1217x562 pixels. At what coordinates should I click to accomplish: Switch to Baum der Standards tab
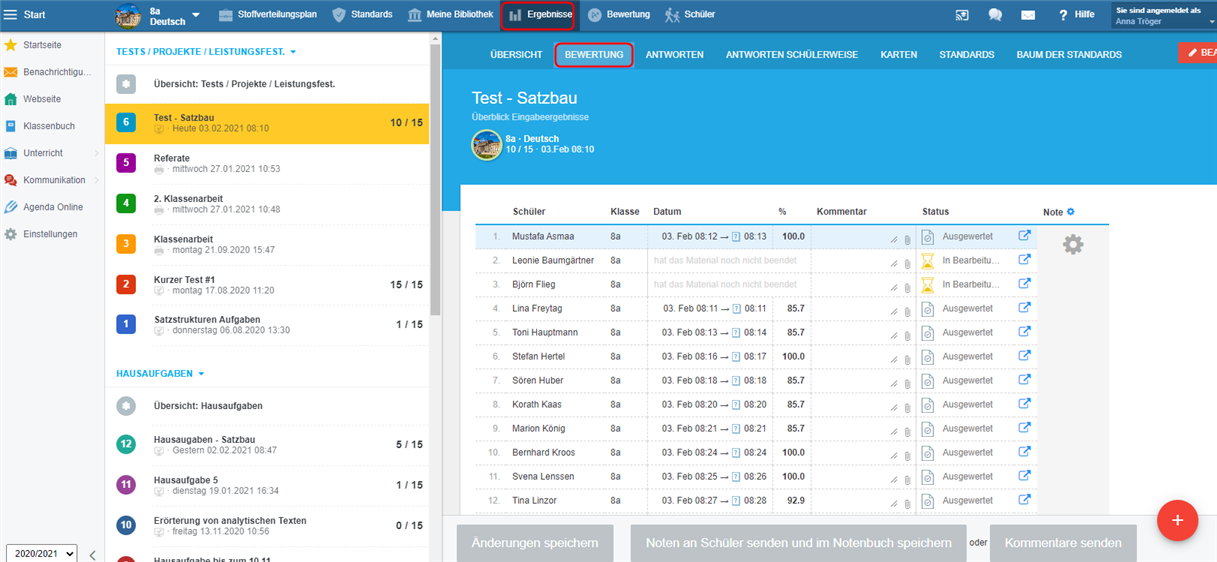(x=1069, y=54)
